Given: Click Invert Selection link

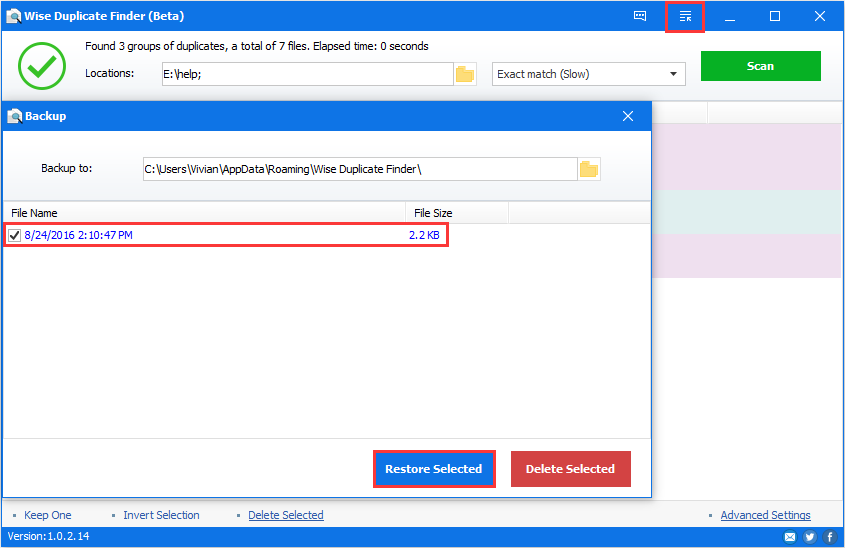Looking at the screenshot, I should (161, 515).
